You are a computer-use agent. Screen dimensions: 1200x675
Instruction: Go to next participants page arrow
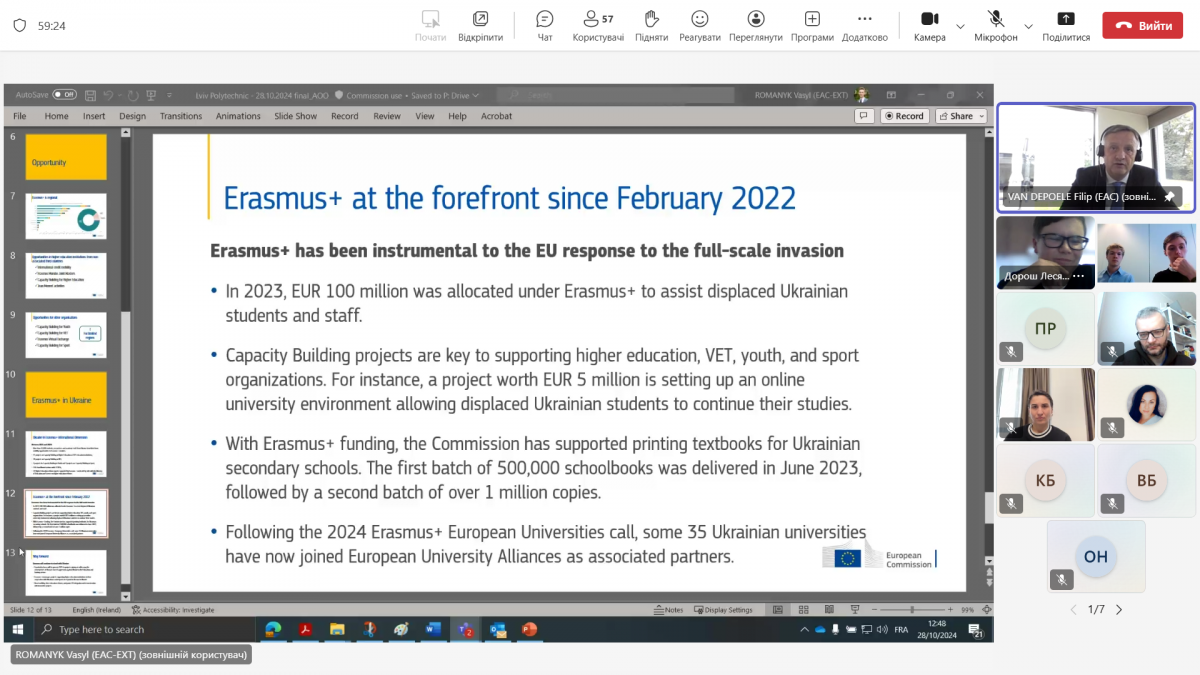click(1119, 610)
